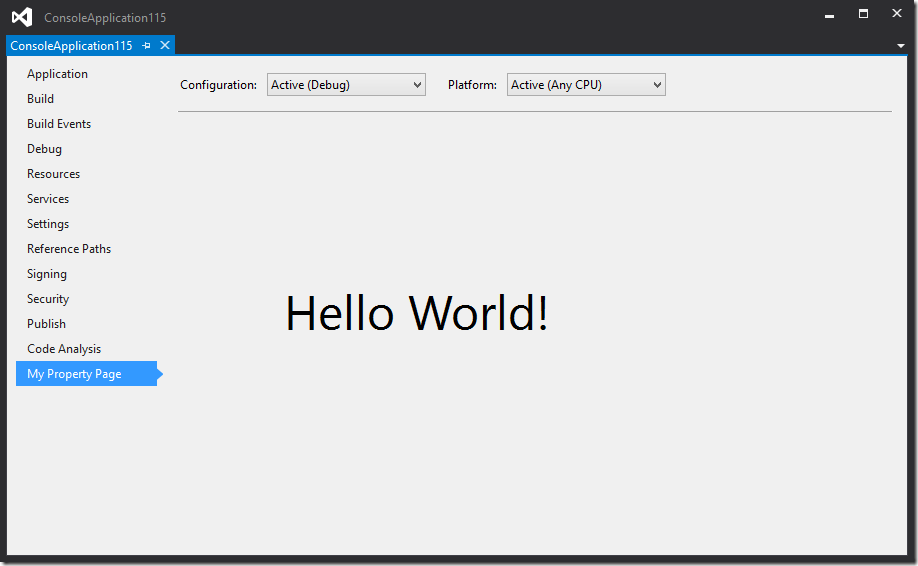The width and height of the screenshot is (918, 566).
Task: Go to the Publish page
Action: coord(47,324)
